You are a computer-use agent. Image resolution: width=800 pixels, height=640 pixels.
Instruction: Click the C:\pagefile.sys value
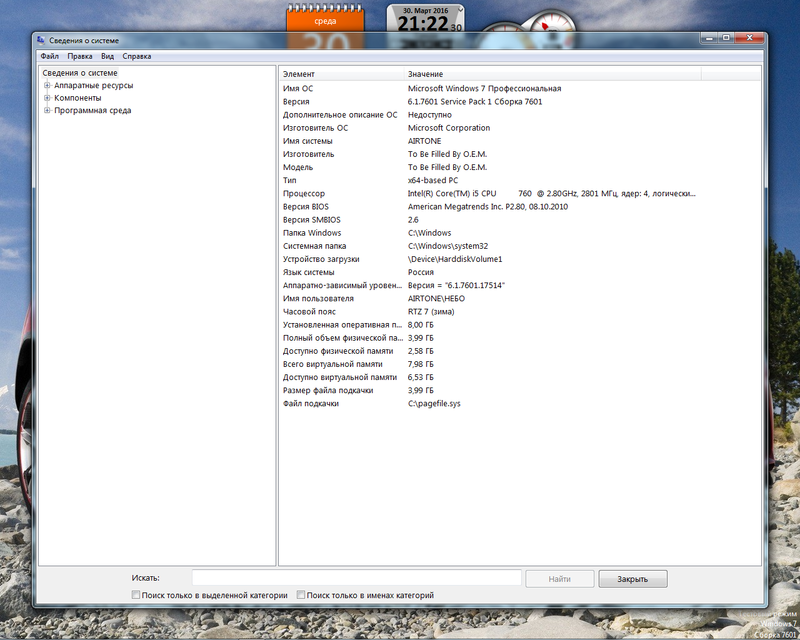(x=434, y=404)
